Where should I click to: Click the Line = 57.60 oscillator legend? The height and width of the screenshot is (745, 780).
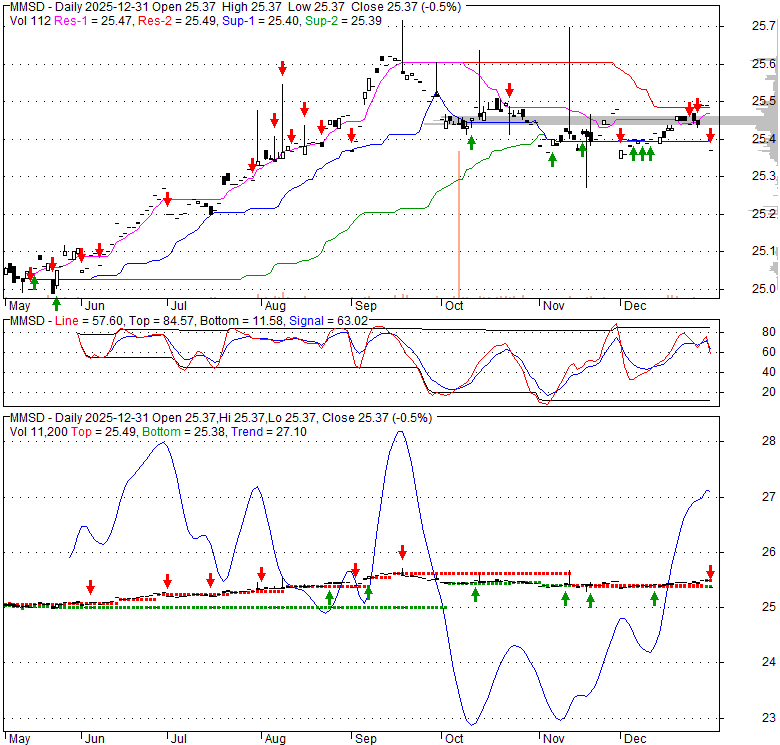tap(85, 319)
